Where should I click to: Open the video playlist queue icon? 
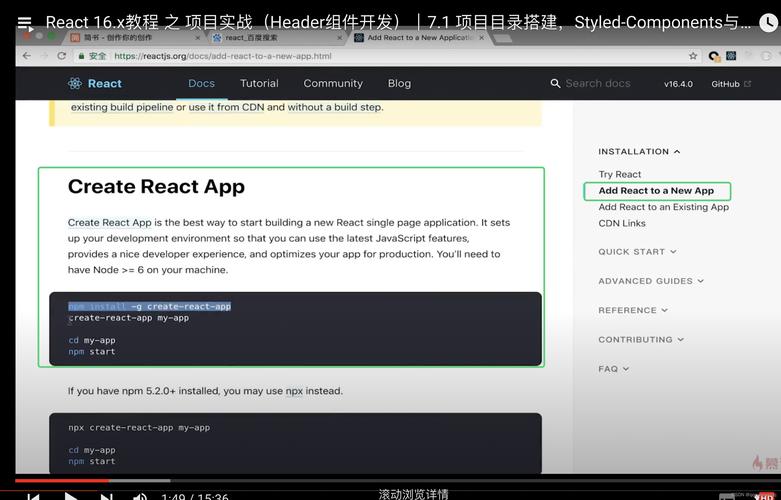coord(24,23)
